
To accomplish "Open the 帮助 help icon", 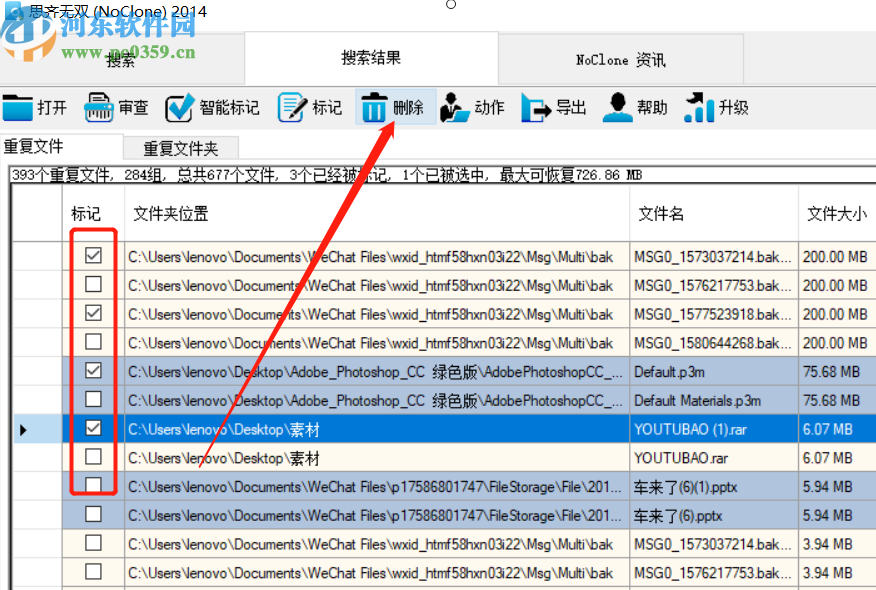I will pos(619,107).
